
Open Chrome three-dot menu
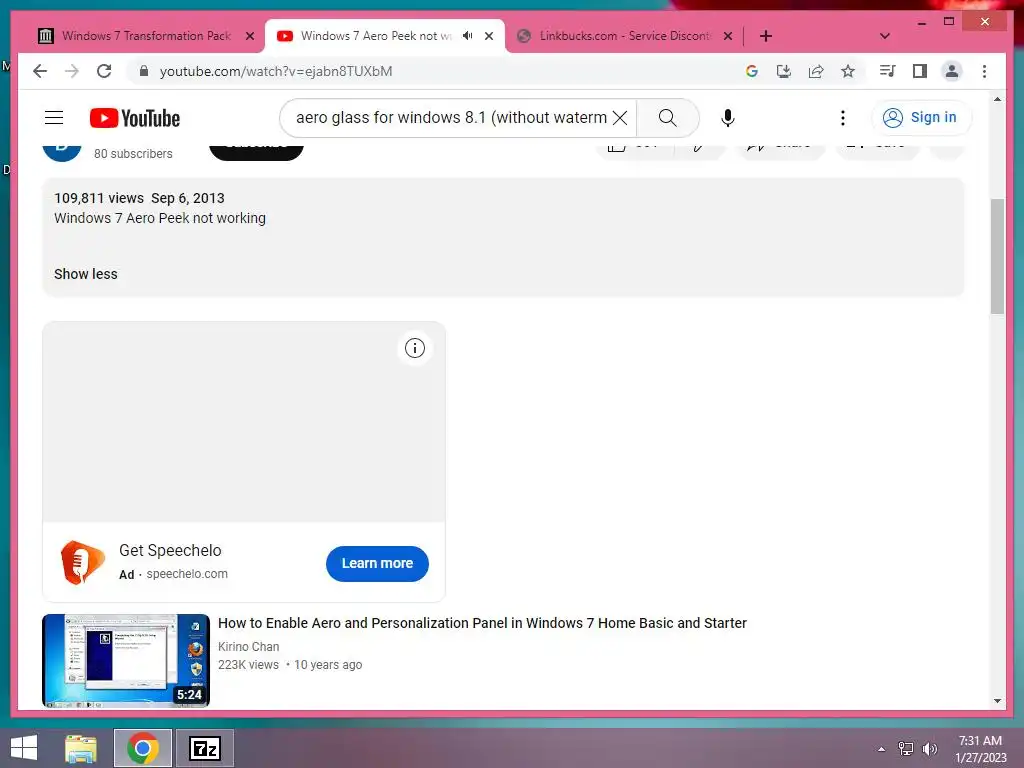click(x=984, y=71)
